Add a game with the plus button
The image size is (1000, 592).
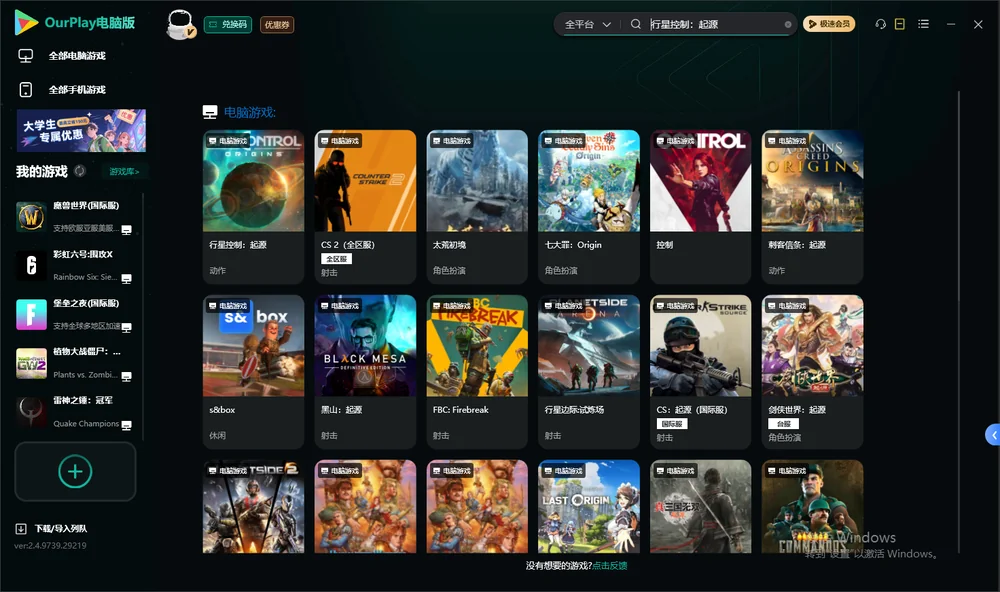75,471
